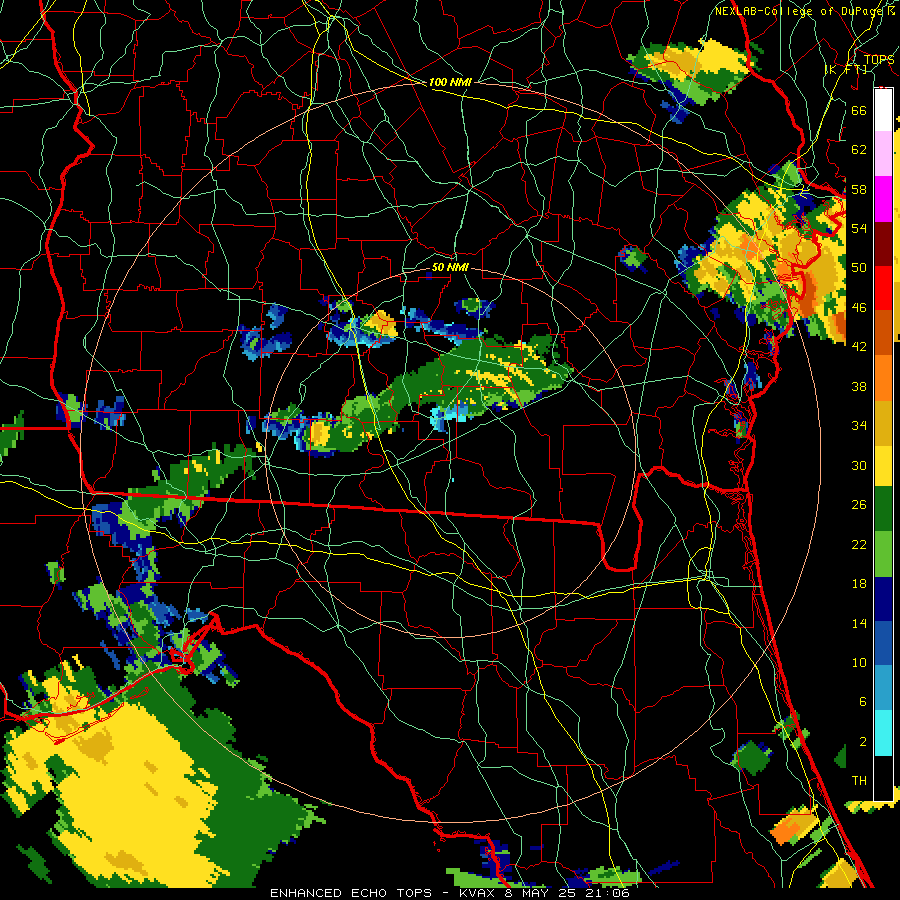
Task: Click the '6' scale value
Action: [x=862, y=702]
